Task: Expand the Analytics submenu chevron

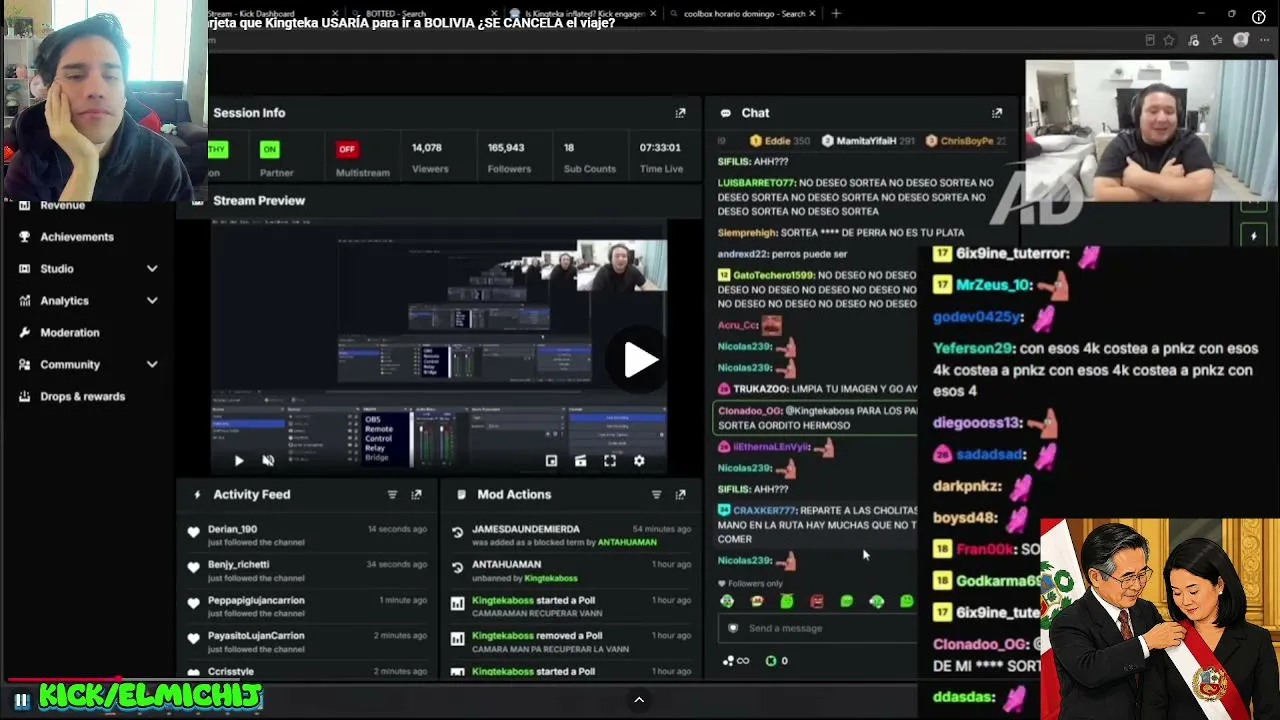Action: pos(152,301)
